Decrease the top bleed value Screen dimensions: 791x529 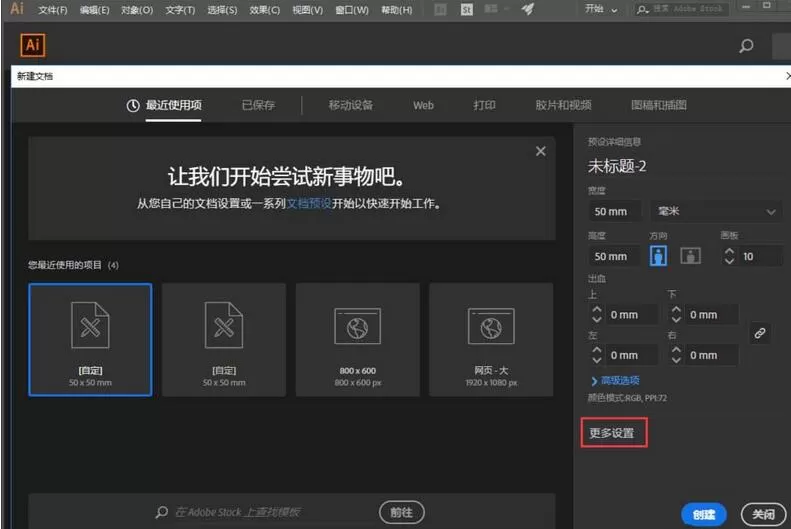pos(597,320)
